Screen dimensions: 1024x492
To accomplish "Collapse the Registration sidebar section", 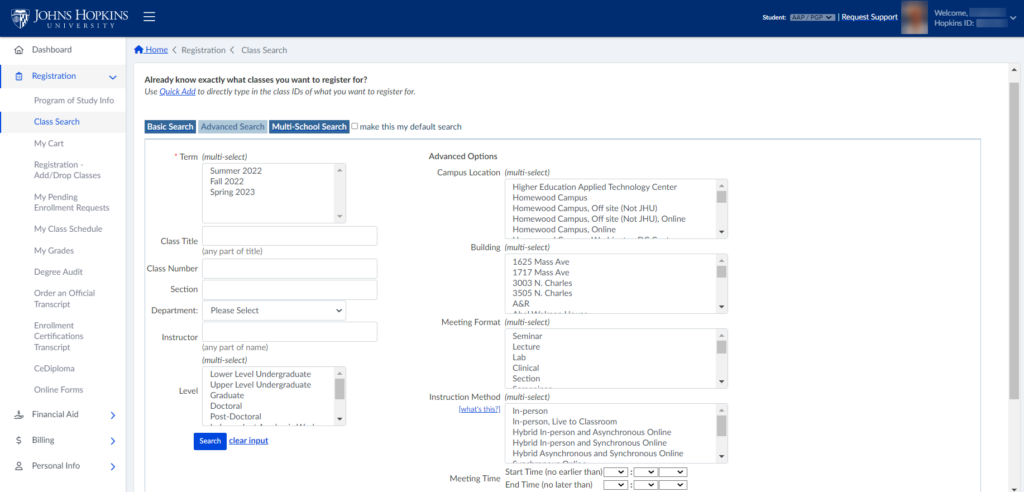I will pyautogui.click(x=113, y=77).
